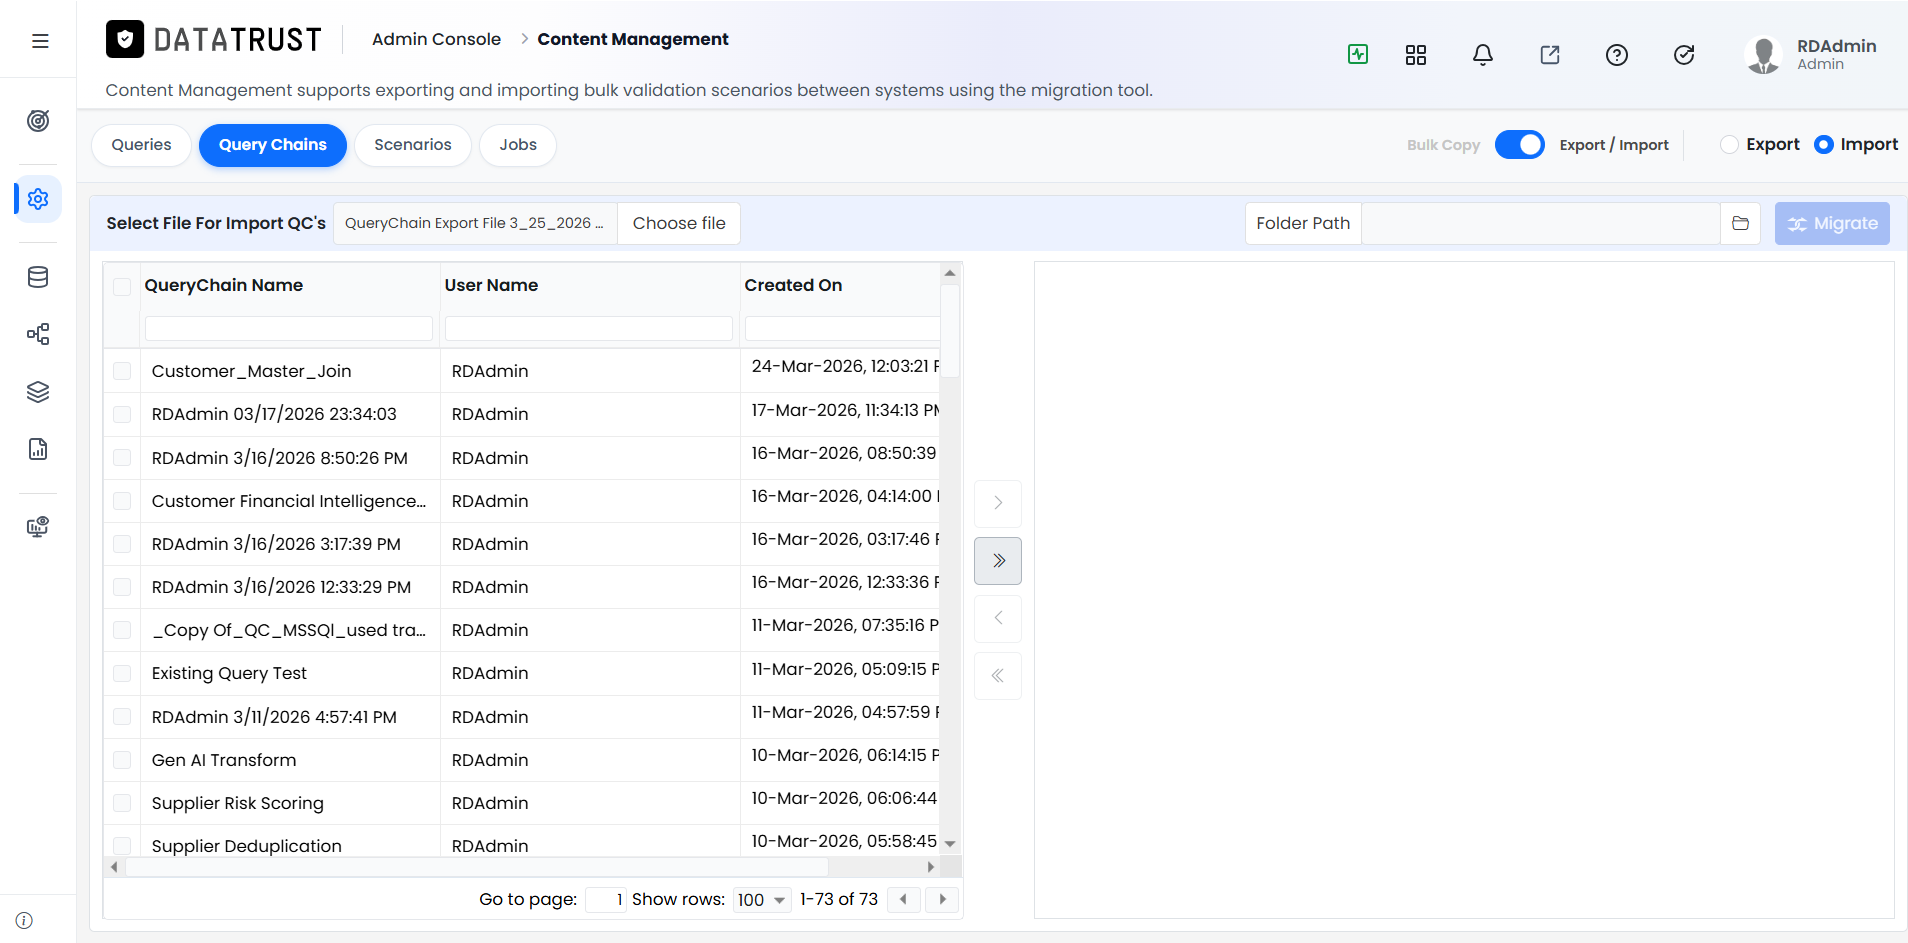The height and width of the screenshot is (943, 1908).
Task: Open the help question mark icon
Action: click(x=1617, y=55)
